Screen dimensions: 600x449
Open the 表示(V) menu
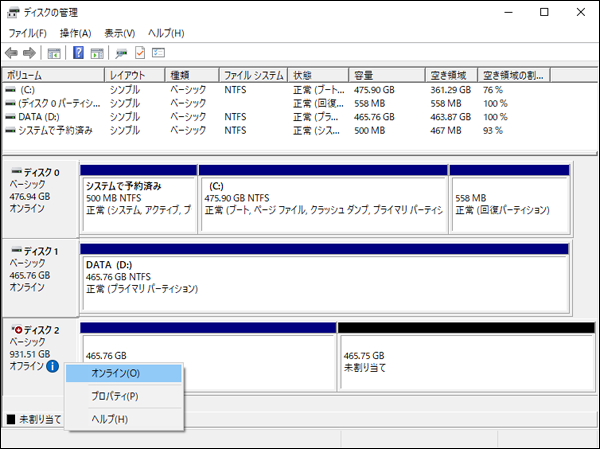(120, 33)
